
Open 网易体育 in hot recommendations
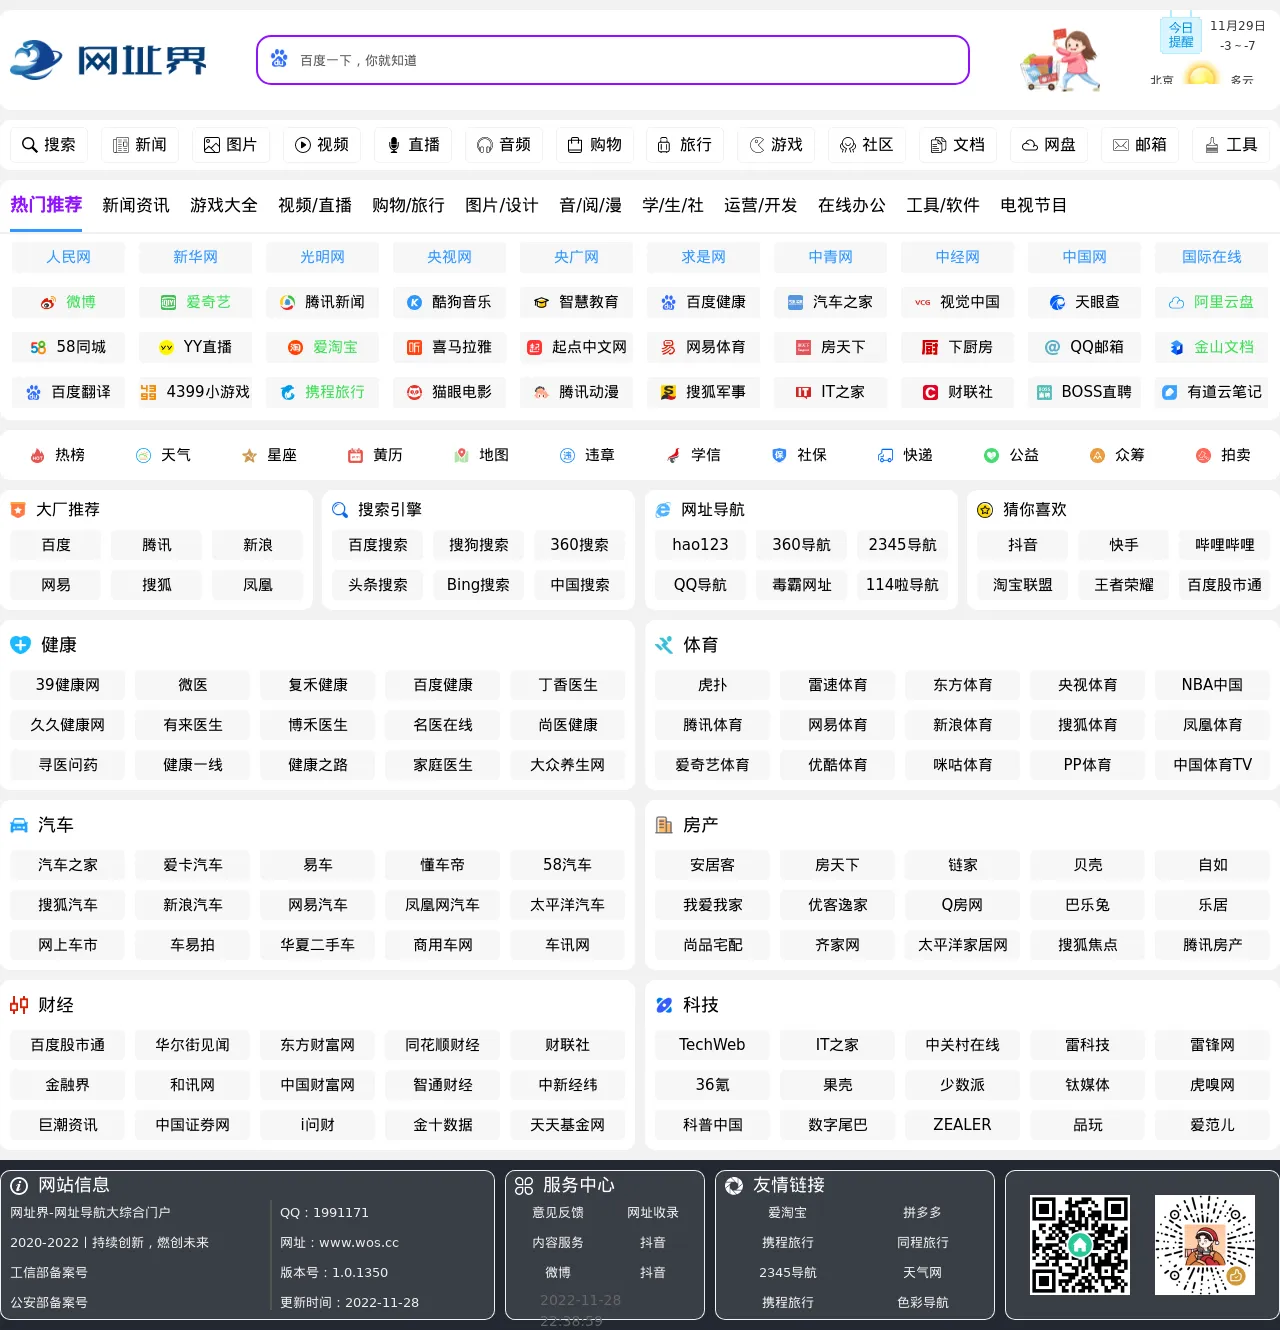click(703, 347)
